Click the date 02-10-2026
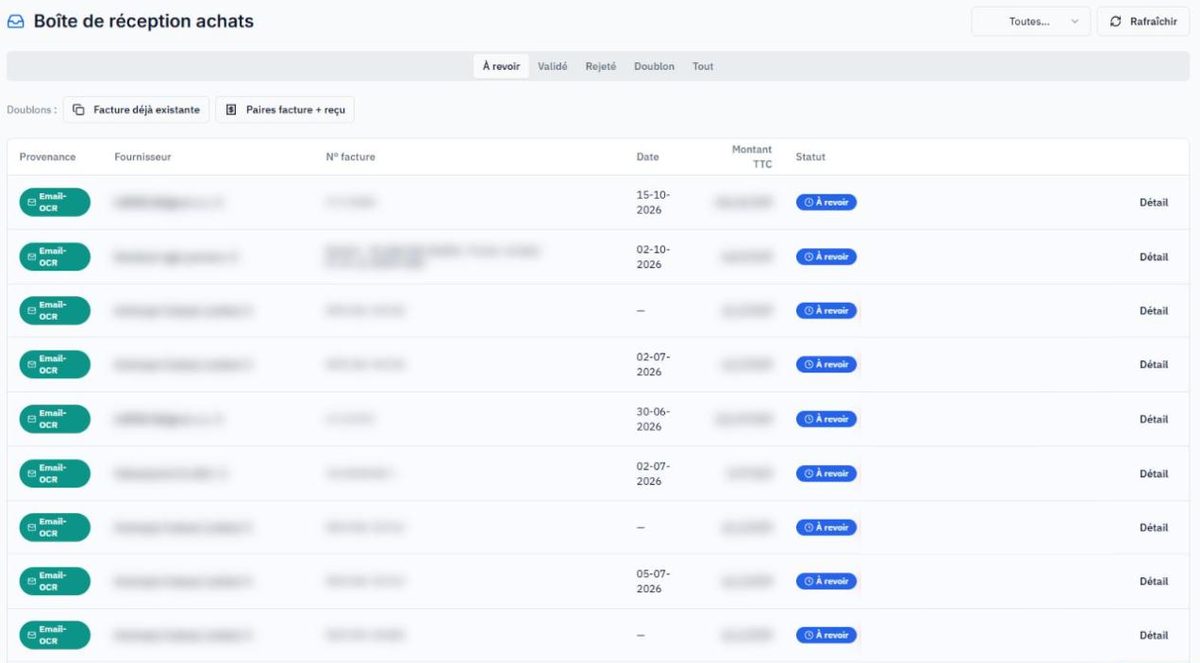1200x663 pixels. click(x=653, y=257)
